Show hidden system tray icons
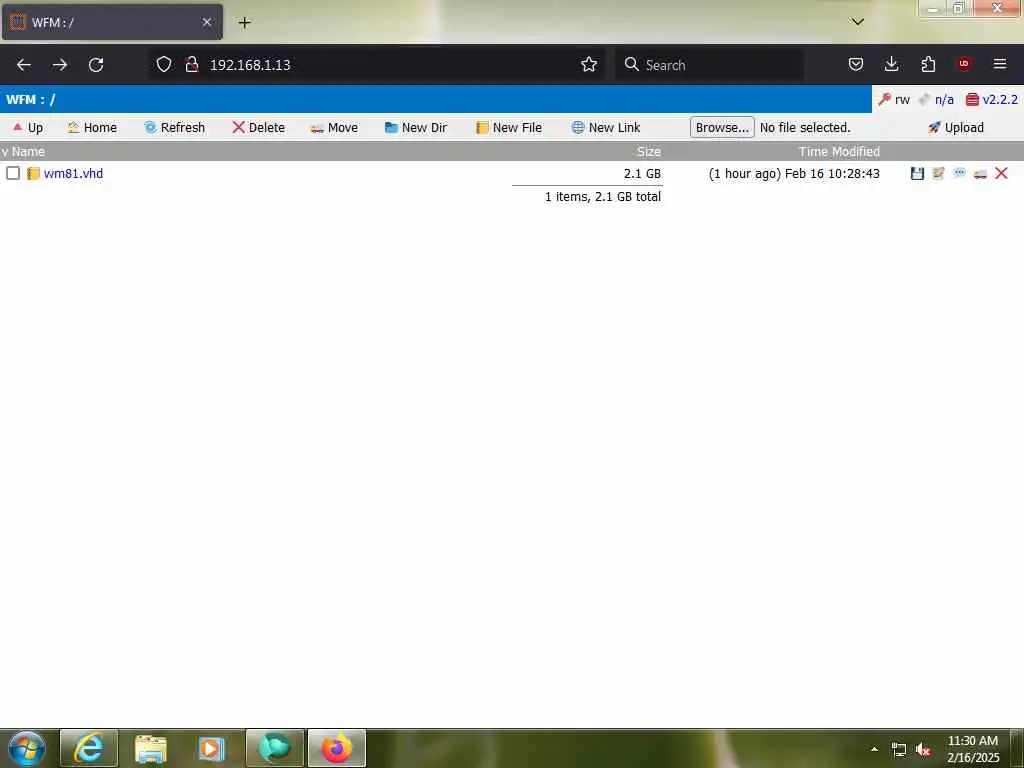Viewport: 1024px width, 768px height. [x=874, y=749]
